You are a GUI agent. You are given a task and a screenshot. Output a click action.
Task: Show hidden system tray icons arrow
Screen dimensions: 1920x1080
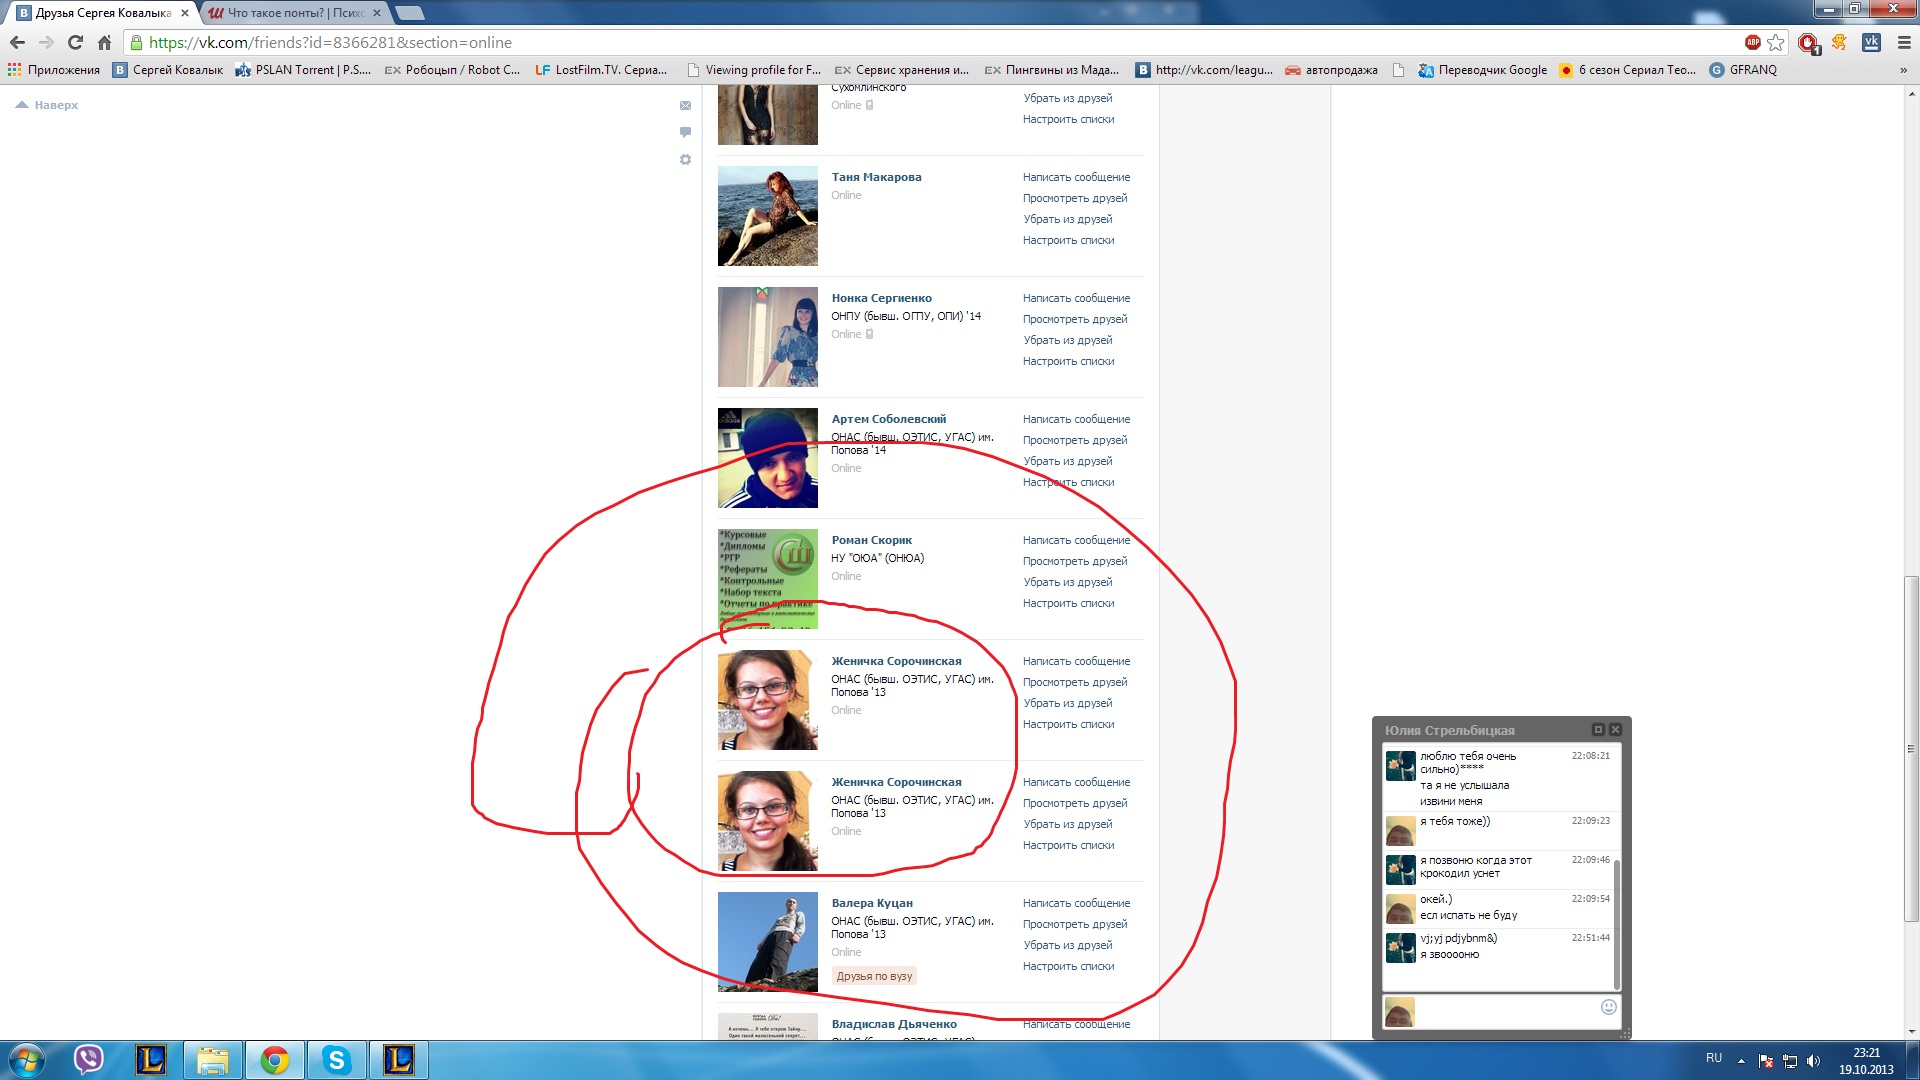1741,1060
